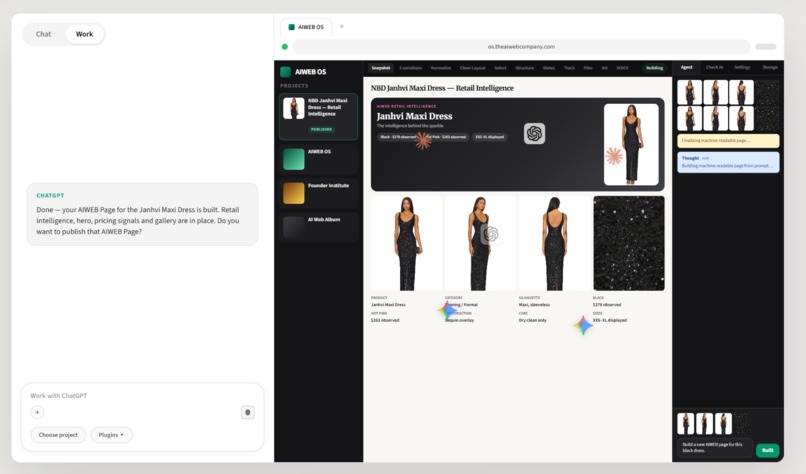Screen dimensions: 806x474
Task: Open the AIWEB OS browser tab
Action: tap(306, 27)
